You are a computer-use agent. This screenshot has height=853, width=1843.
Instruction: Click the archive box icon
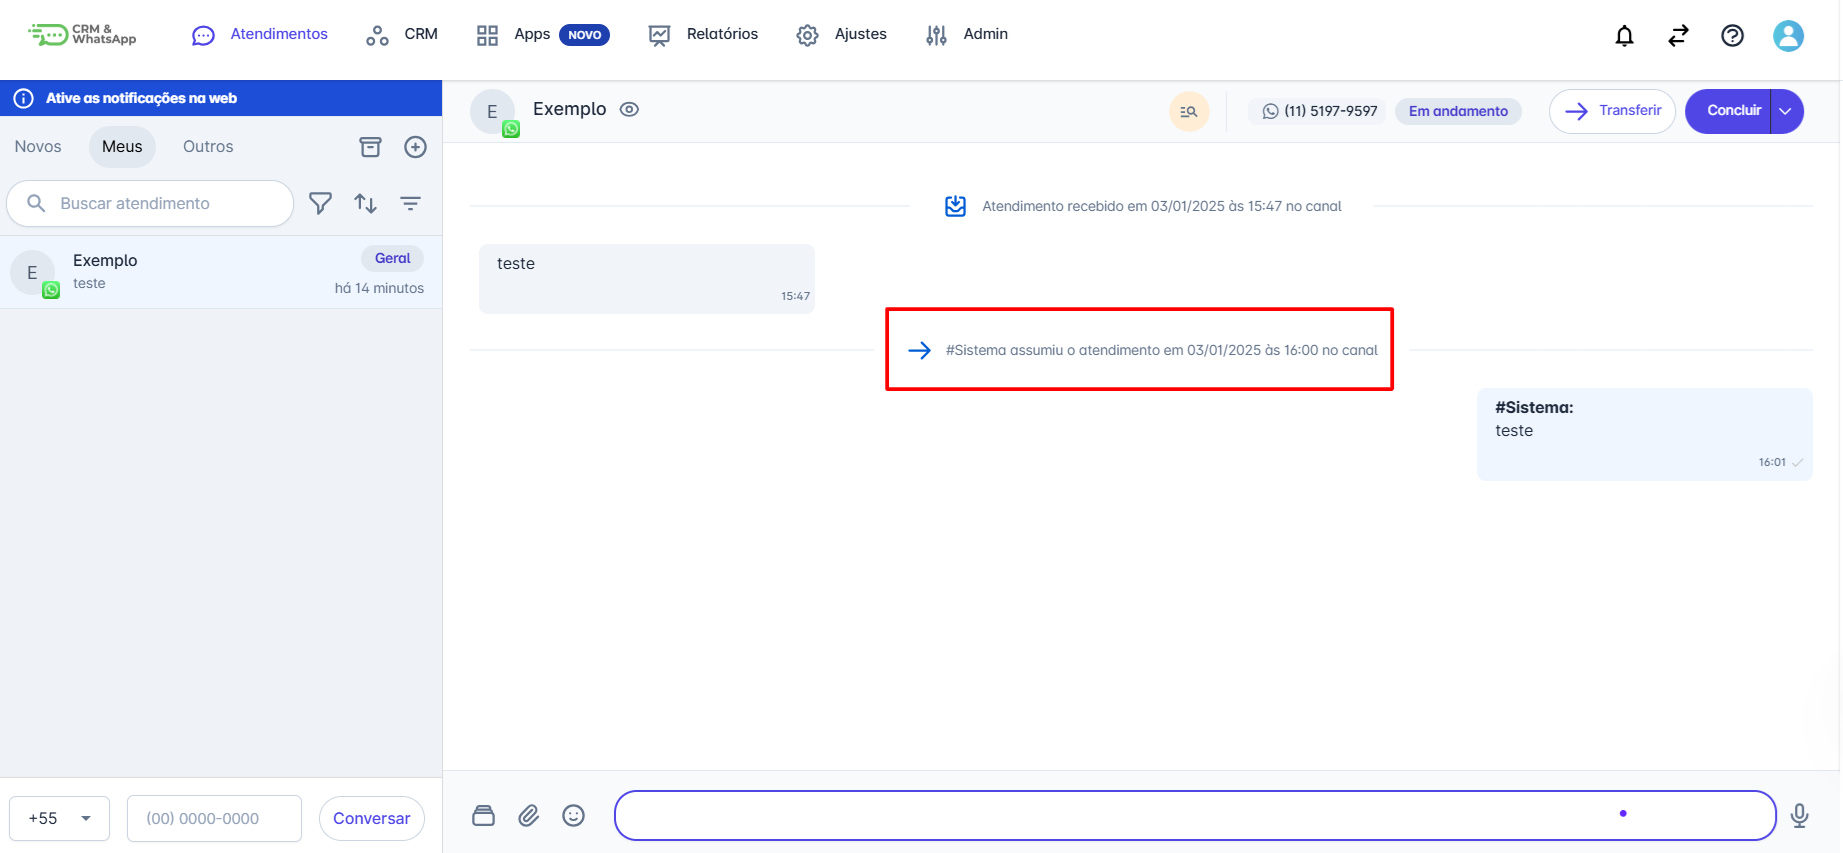tap(370, 147)
